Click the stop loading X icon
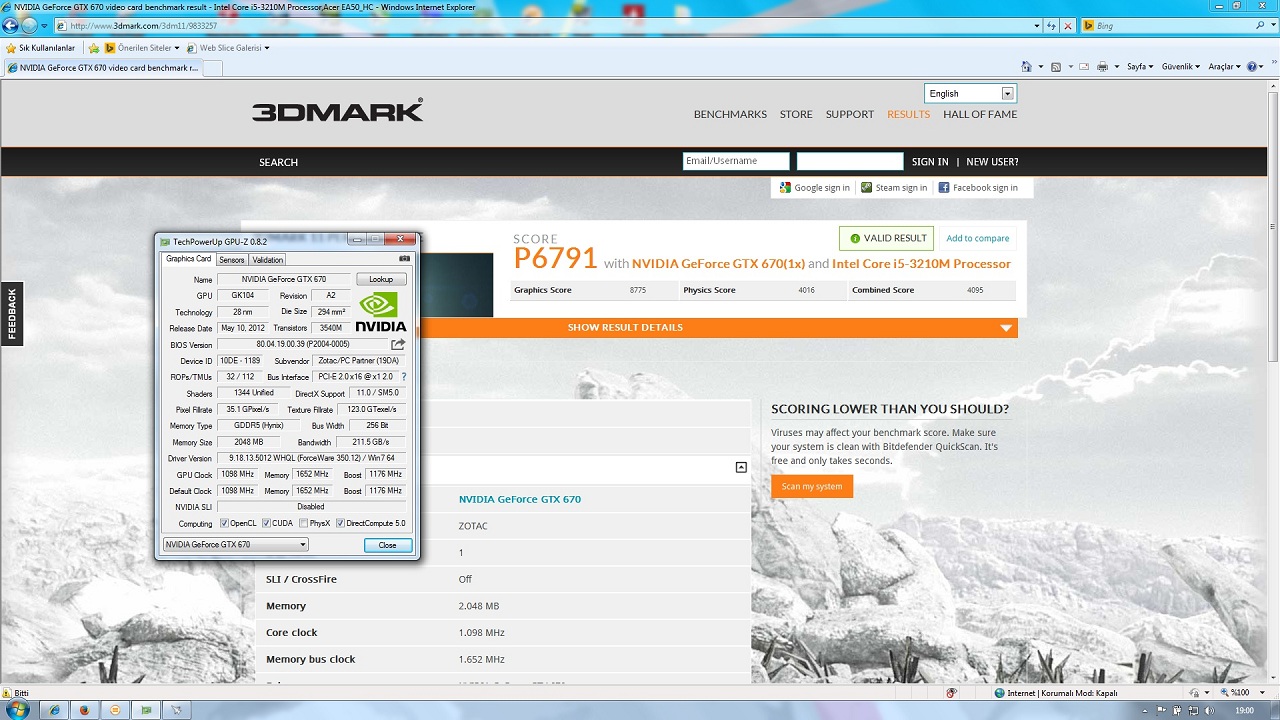1280x720 pixels. point(1068,26)
